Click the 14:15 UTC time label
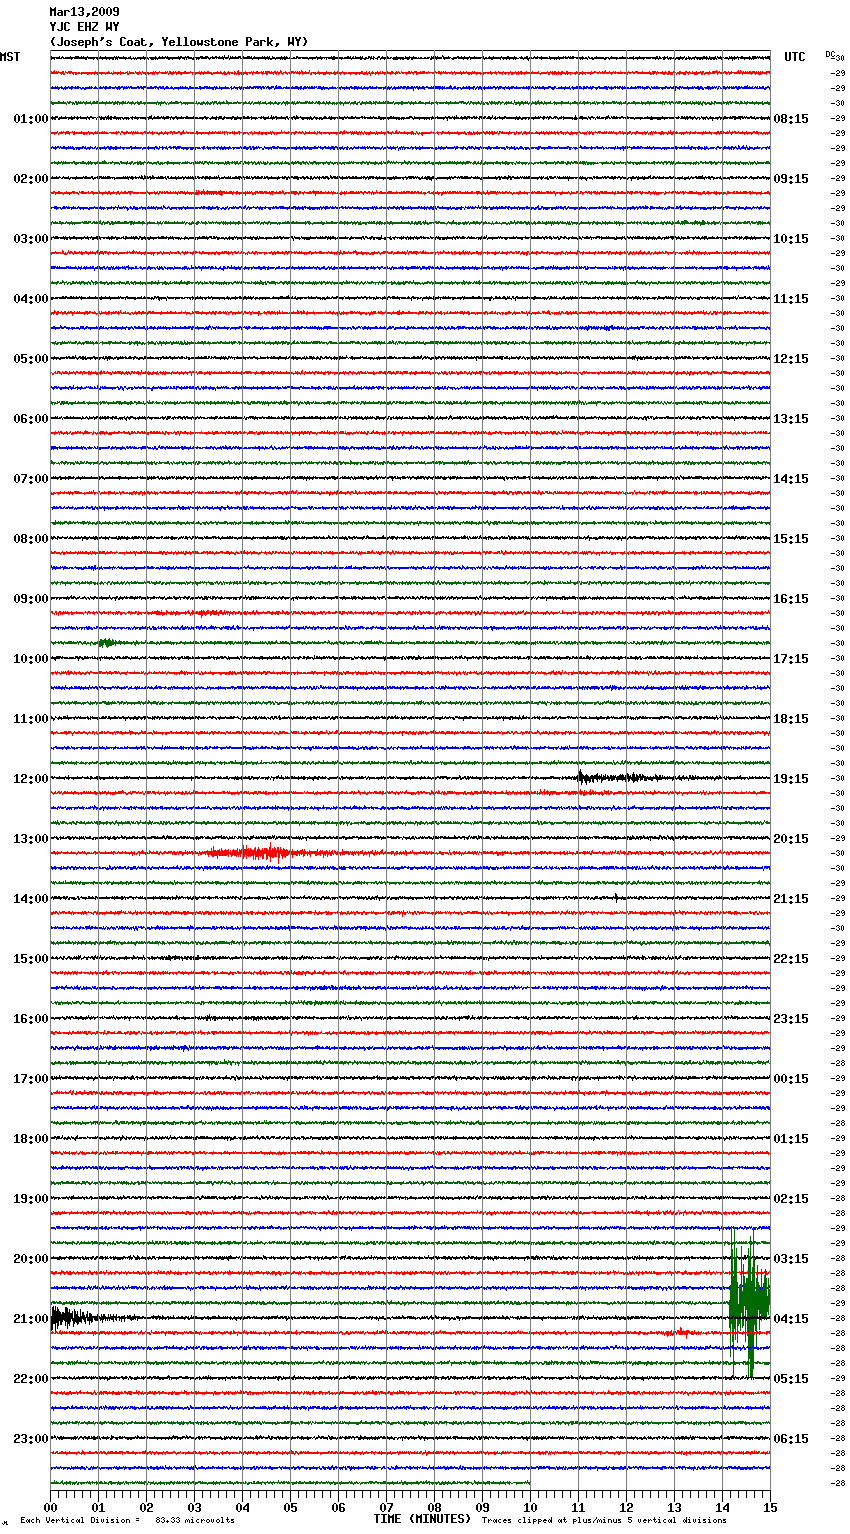Screen dimensions: 850x1534 pyautogui.click(x=791, y=479)
